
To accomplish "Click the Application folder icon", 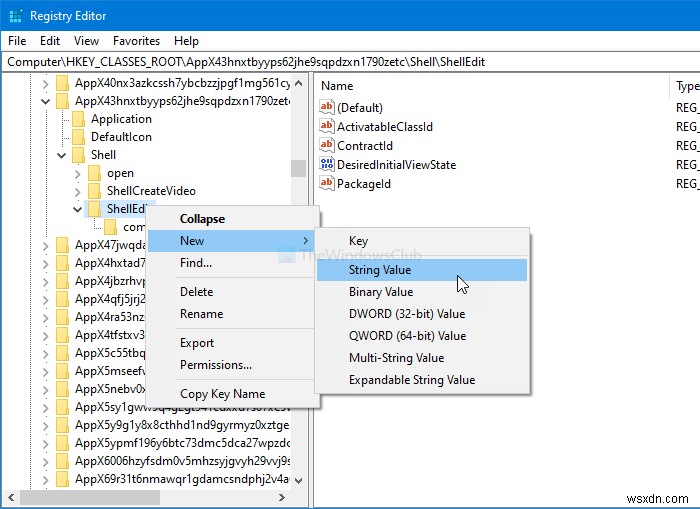I will (78, 119).
